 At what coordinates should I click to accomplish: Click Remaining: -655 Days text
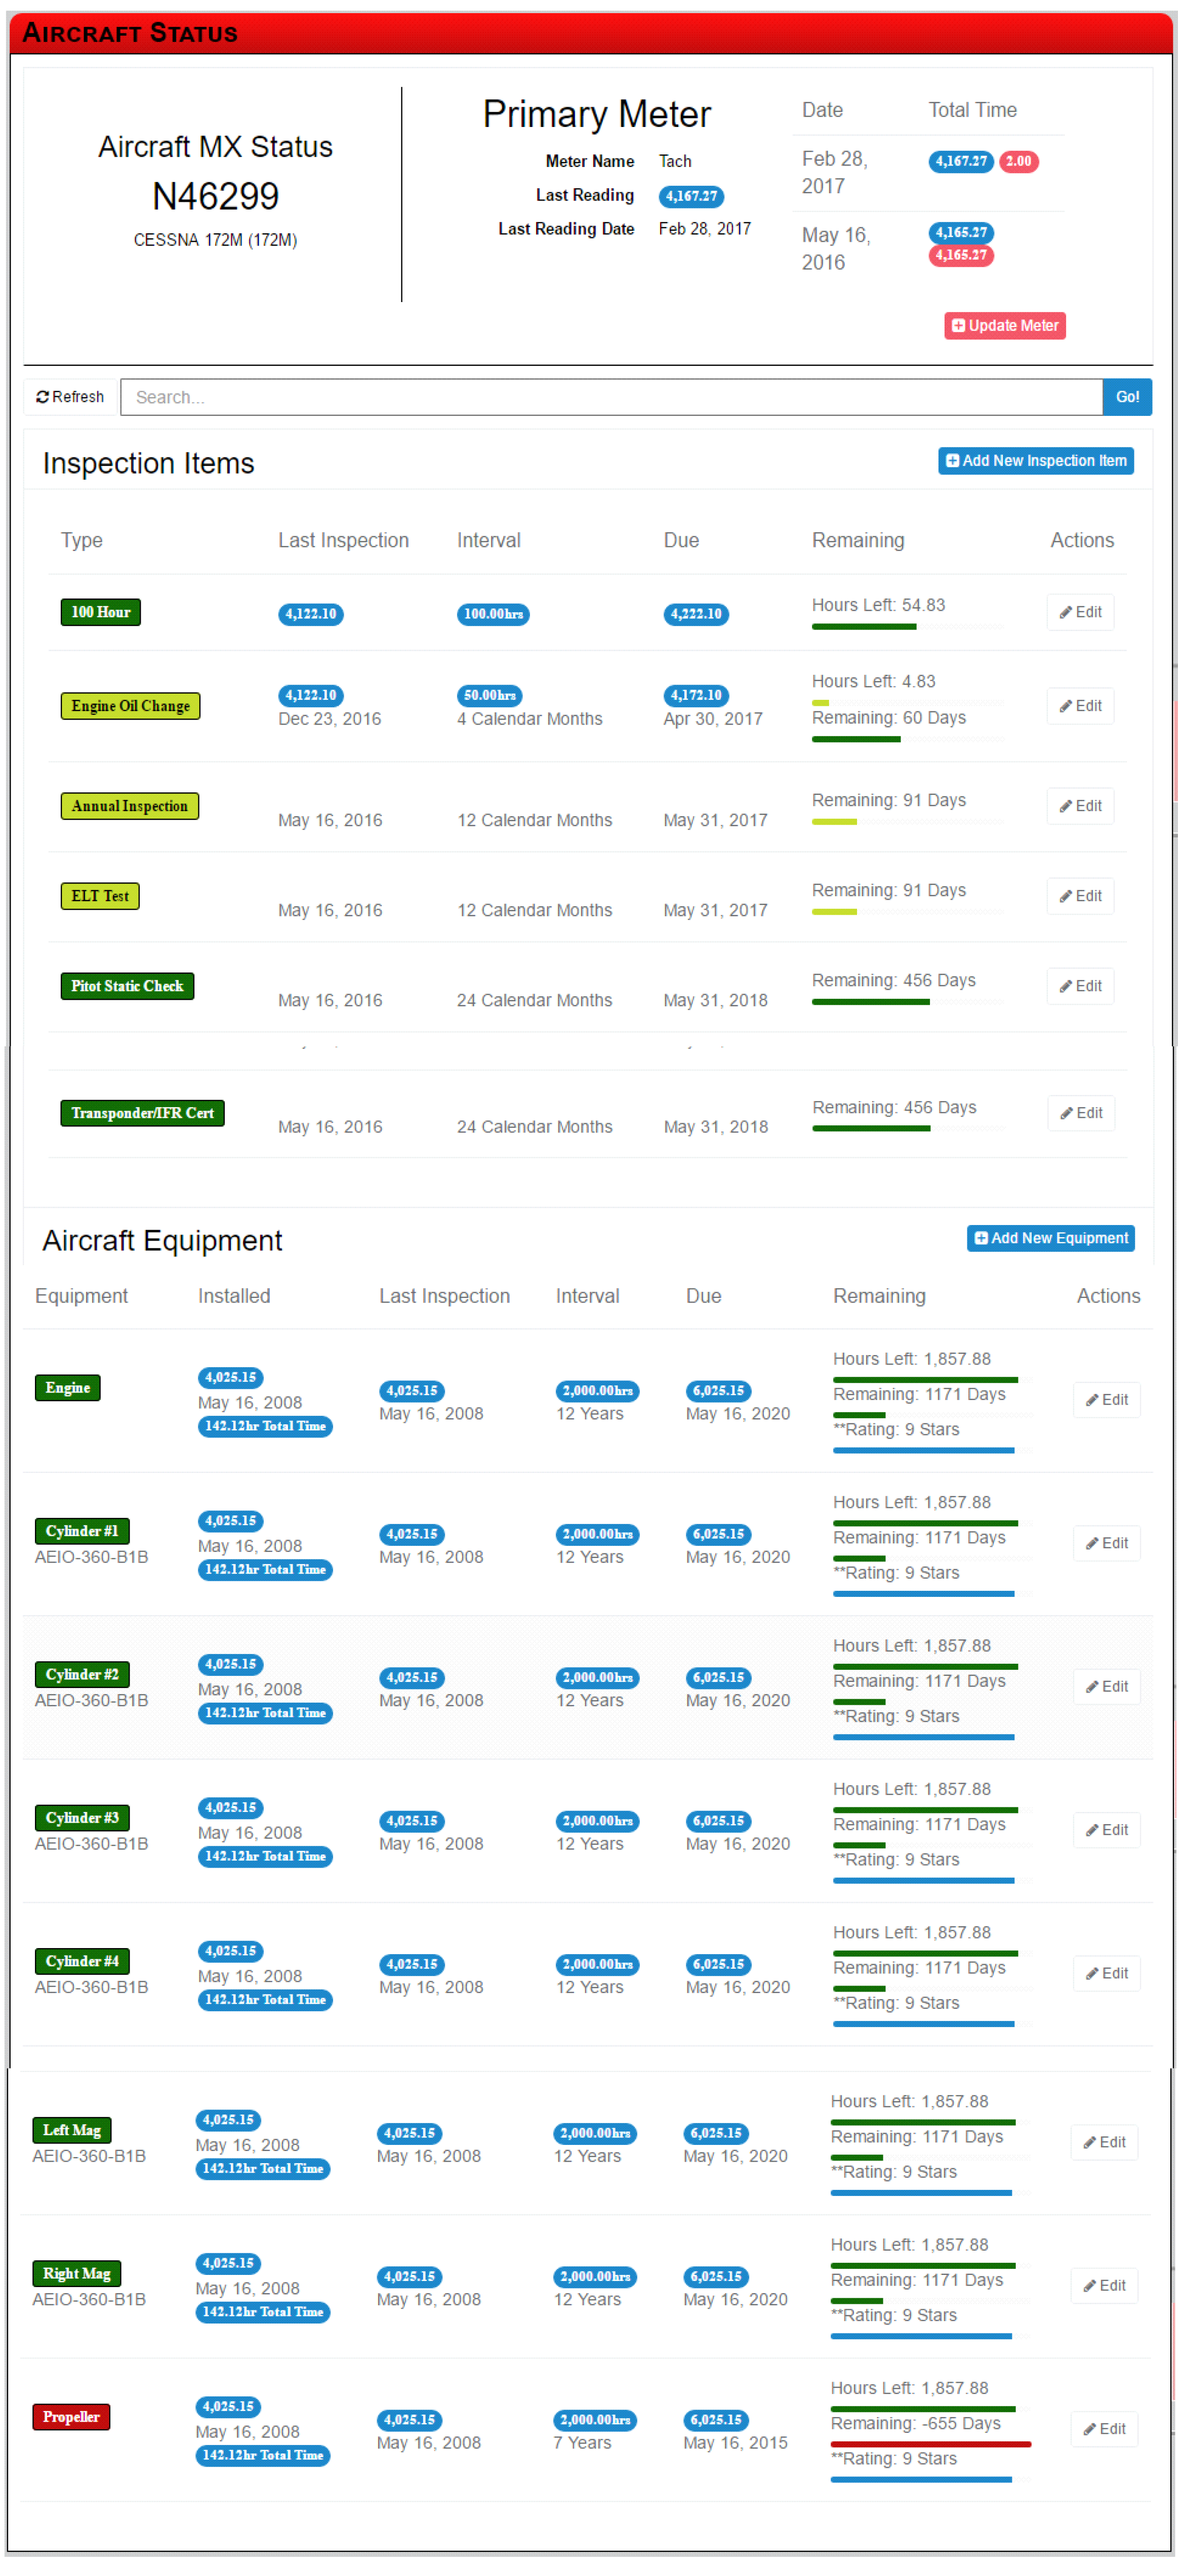tap(915, 2423)
